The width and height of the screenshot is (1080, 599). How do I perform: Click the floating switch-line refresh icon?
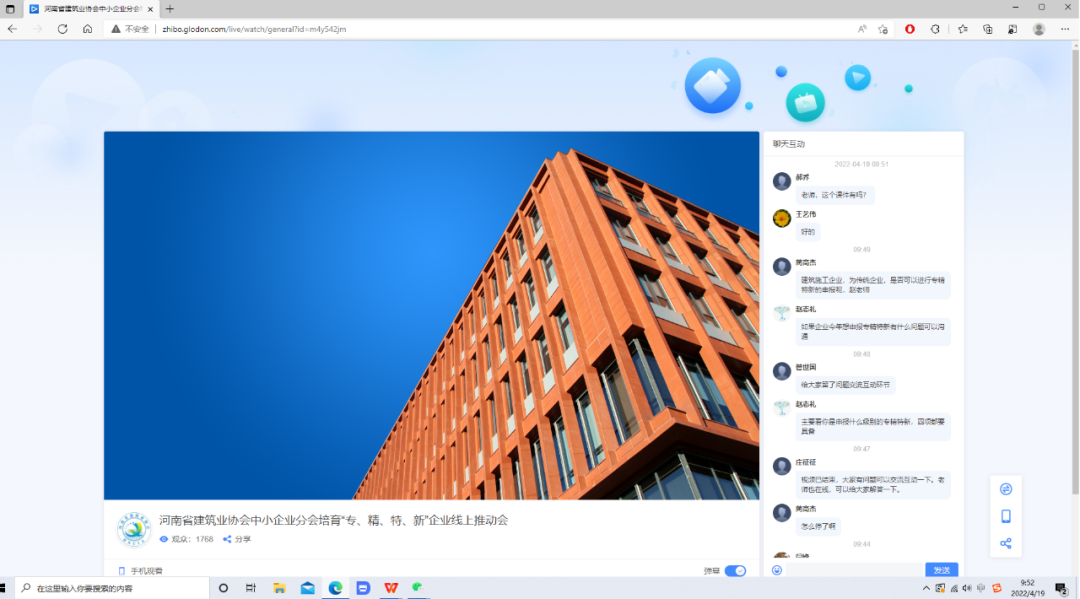1006,489
